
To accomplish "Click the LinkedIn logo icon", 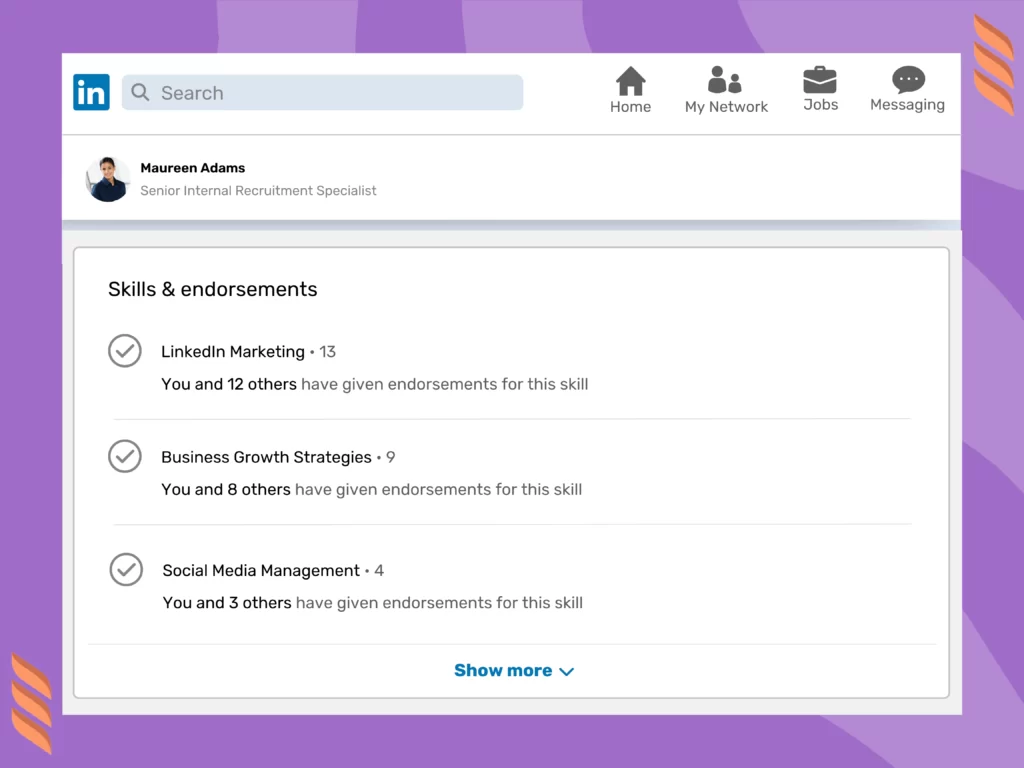I will click(x=91, y=92).
